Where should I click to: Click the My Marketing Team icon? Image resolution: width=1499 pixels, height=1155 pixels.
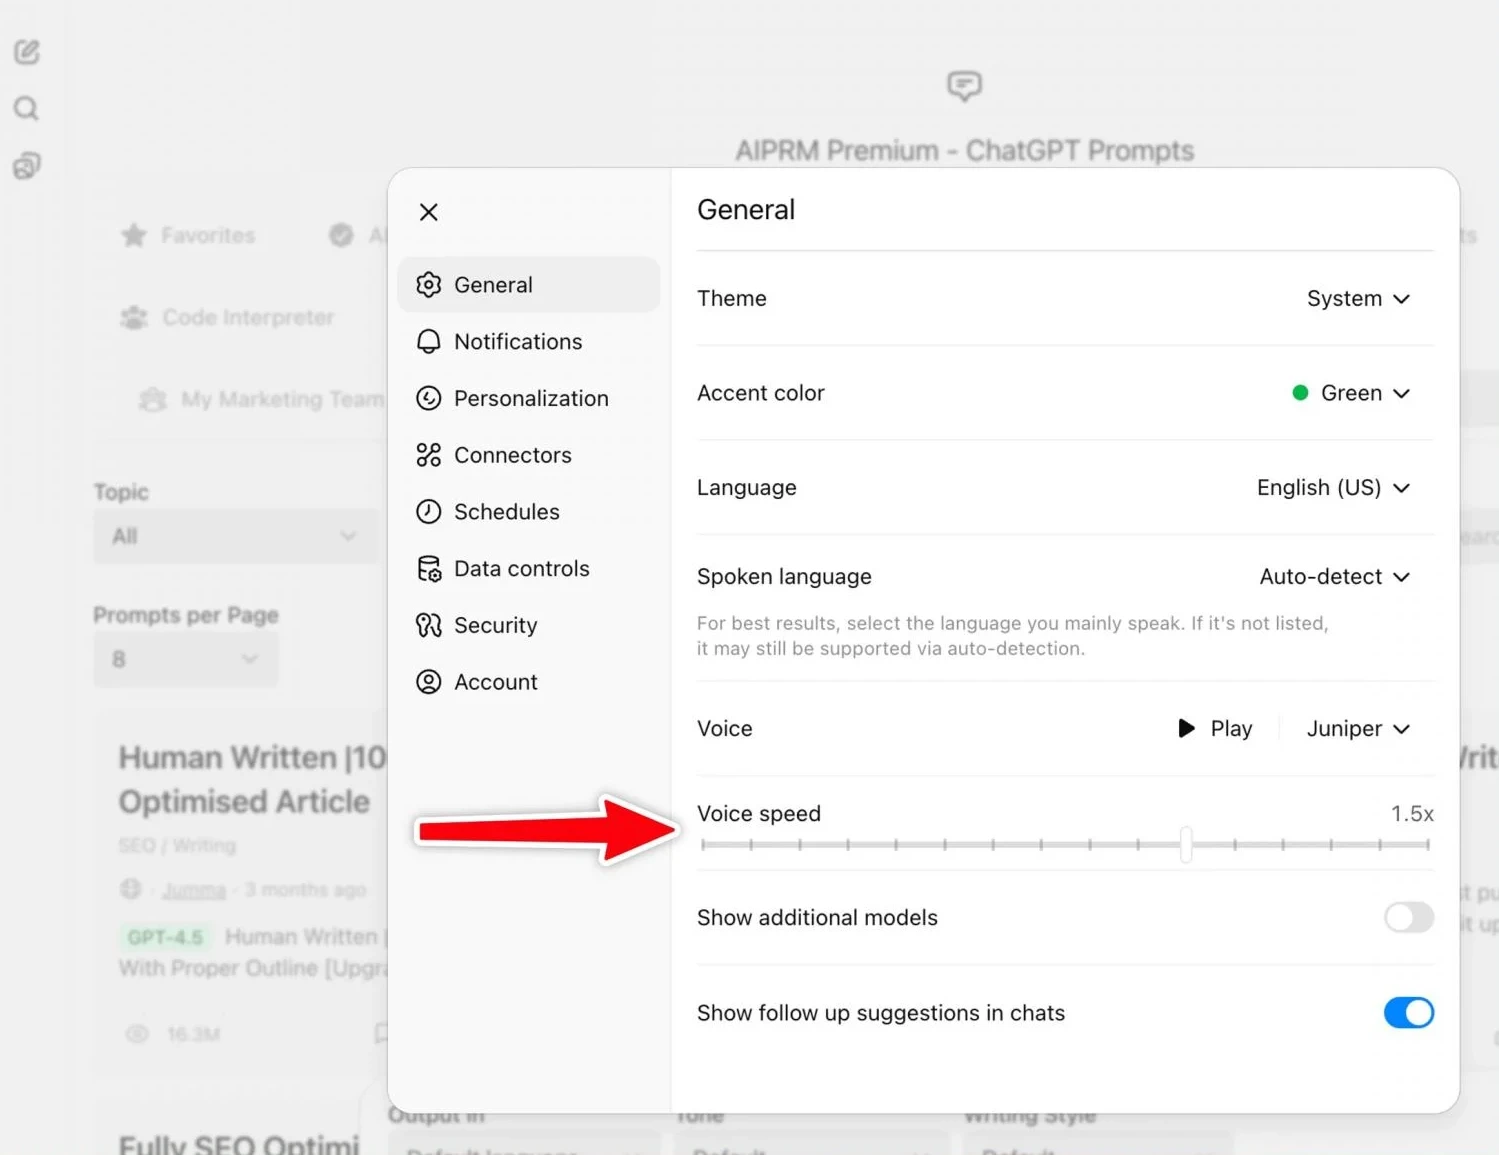point(153,400)
